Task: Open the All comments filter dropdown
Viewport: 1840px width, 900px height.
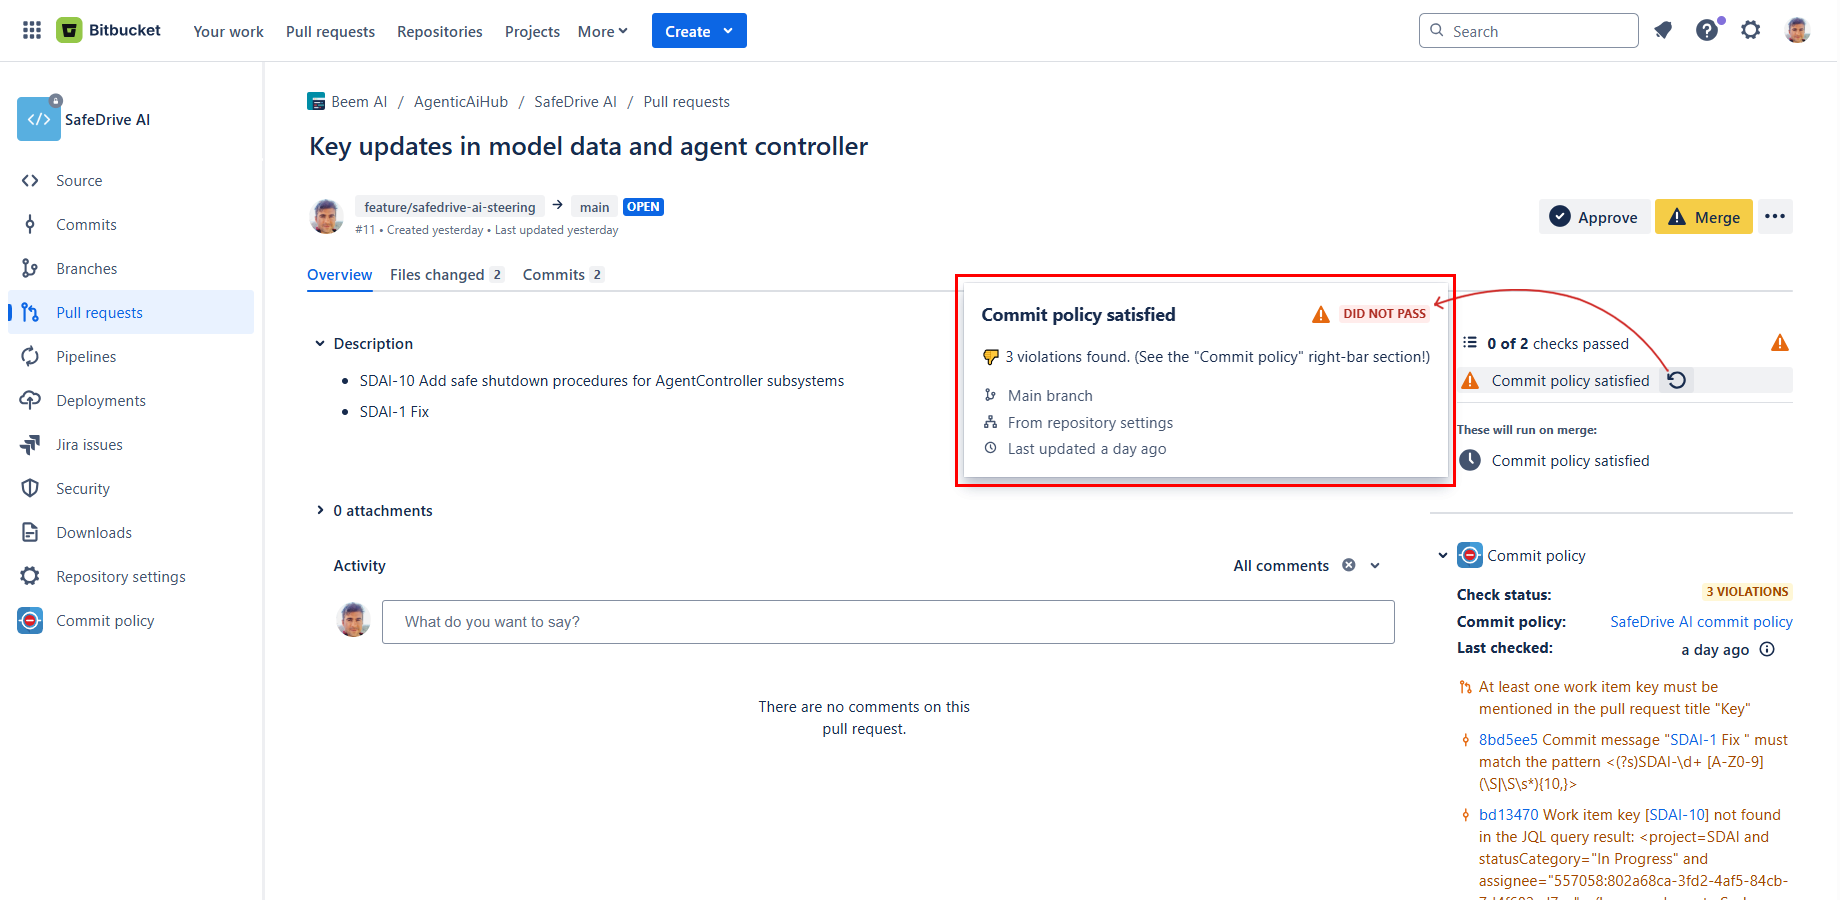Action: (1375, 565)
